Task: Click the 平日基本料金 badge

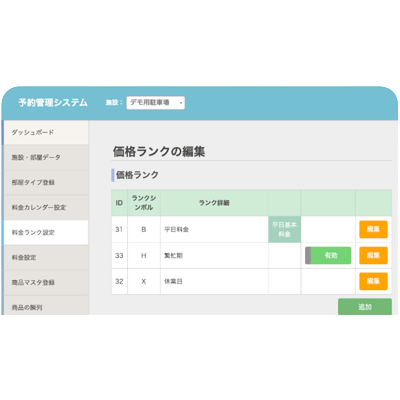Action: click(x=284, y=229)
